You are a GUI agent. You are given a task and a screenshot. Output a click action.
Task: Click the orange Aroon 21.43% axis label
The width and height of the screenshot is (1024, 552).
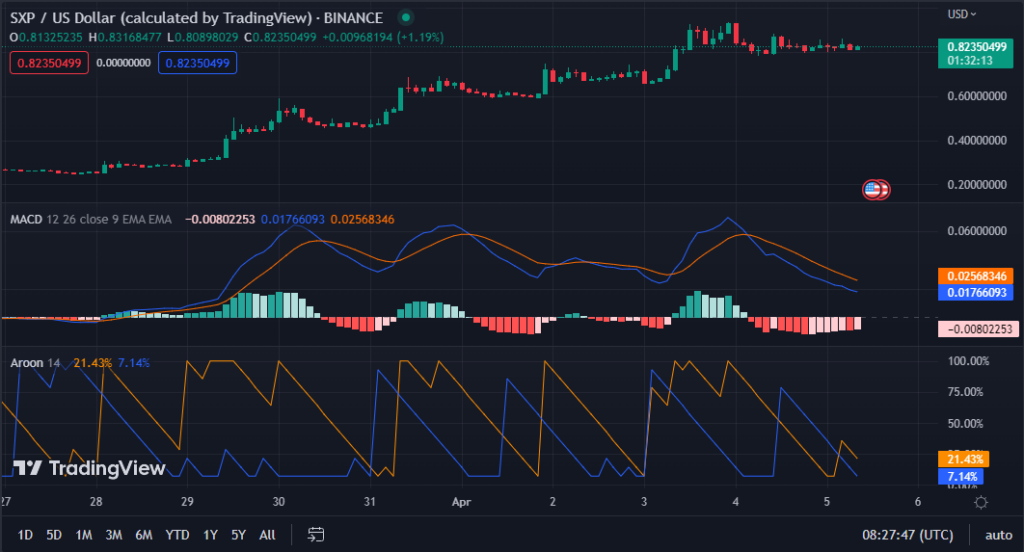point(965,459)
